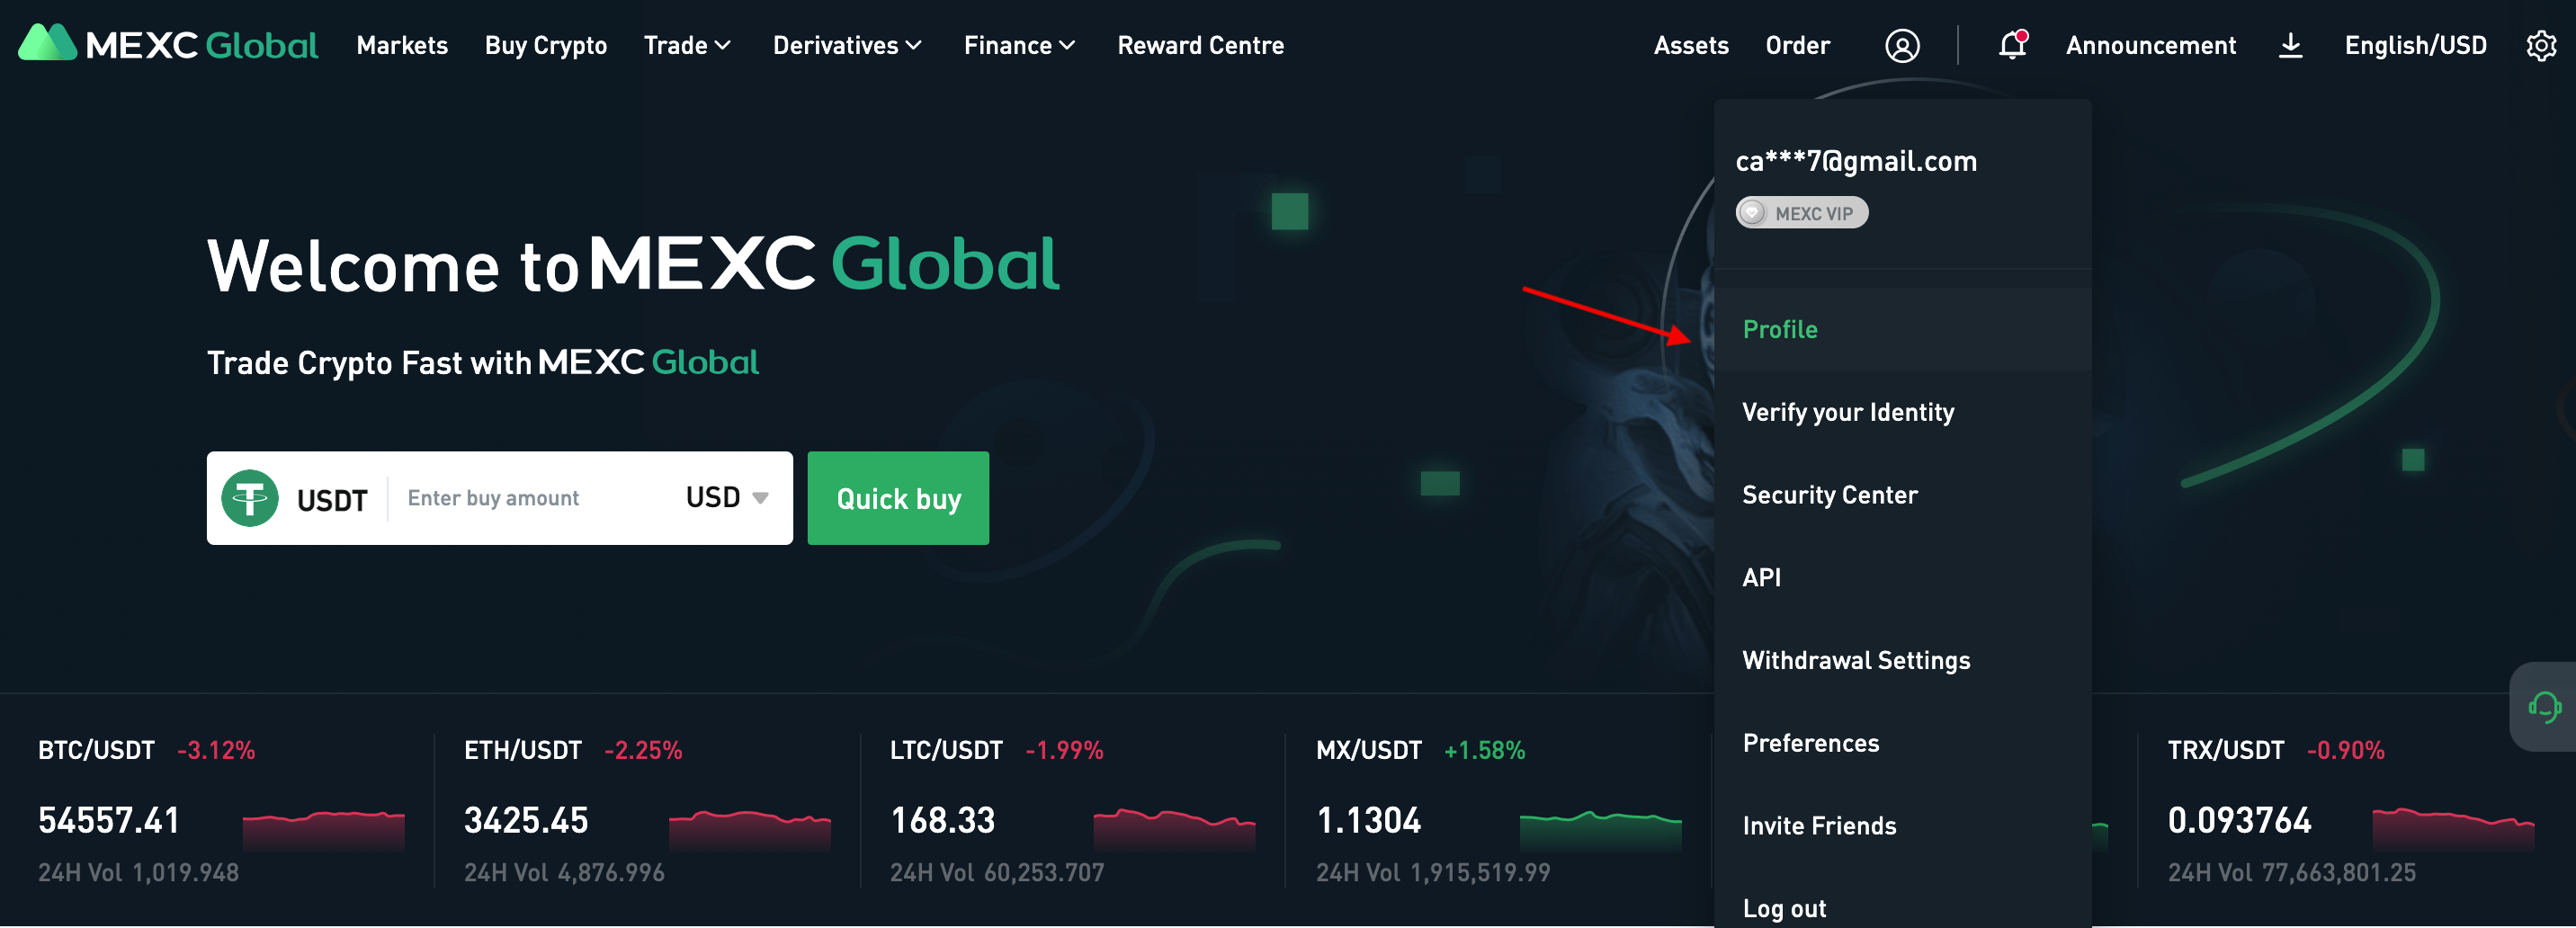Click the download app icon
This screenshot has height=928, width=2576.
[x=2290, y=45]
